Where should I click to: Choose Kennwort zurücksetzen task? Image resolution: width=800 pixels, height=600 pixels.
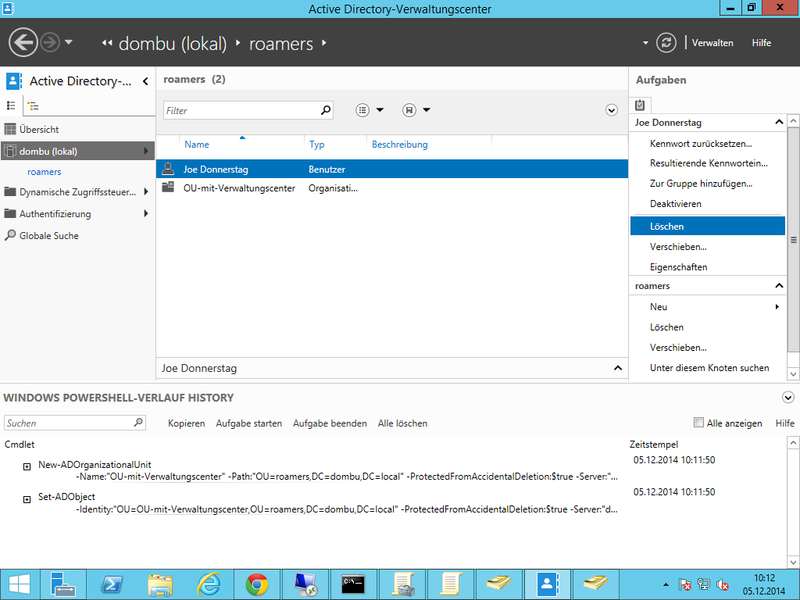(x=701, y=143)
